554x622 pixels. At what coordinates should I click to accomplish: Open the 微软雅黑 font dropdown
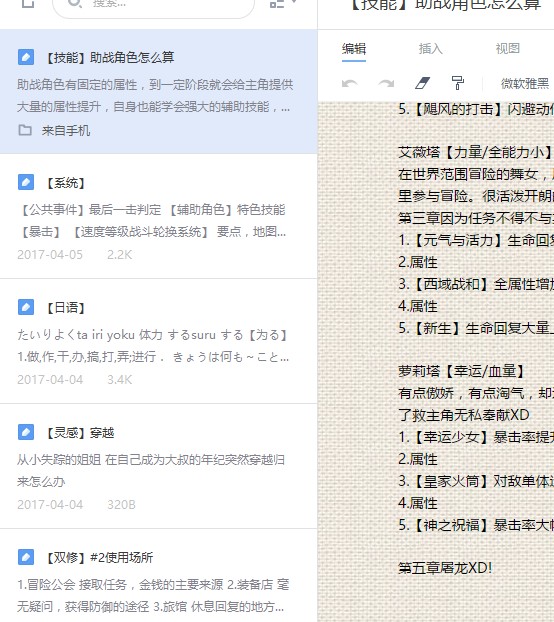coord(525,83)
